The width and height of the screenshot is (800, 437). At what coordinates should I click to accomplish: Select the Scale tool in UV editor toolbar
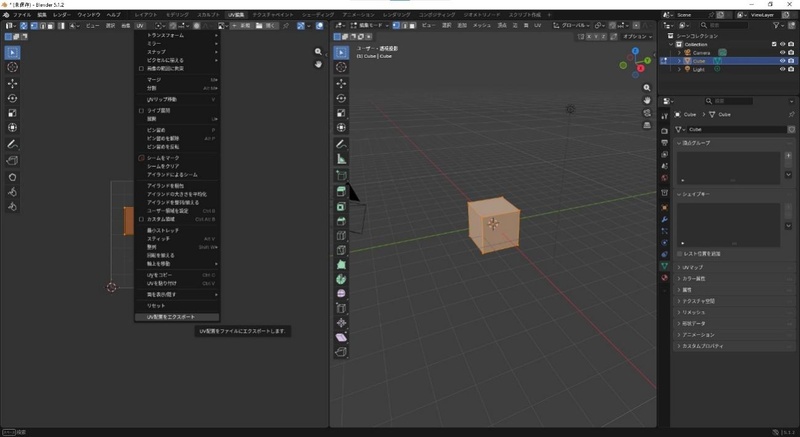tap(12, 113)
